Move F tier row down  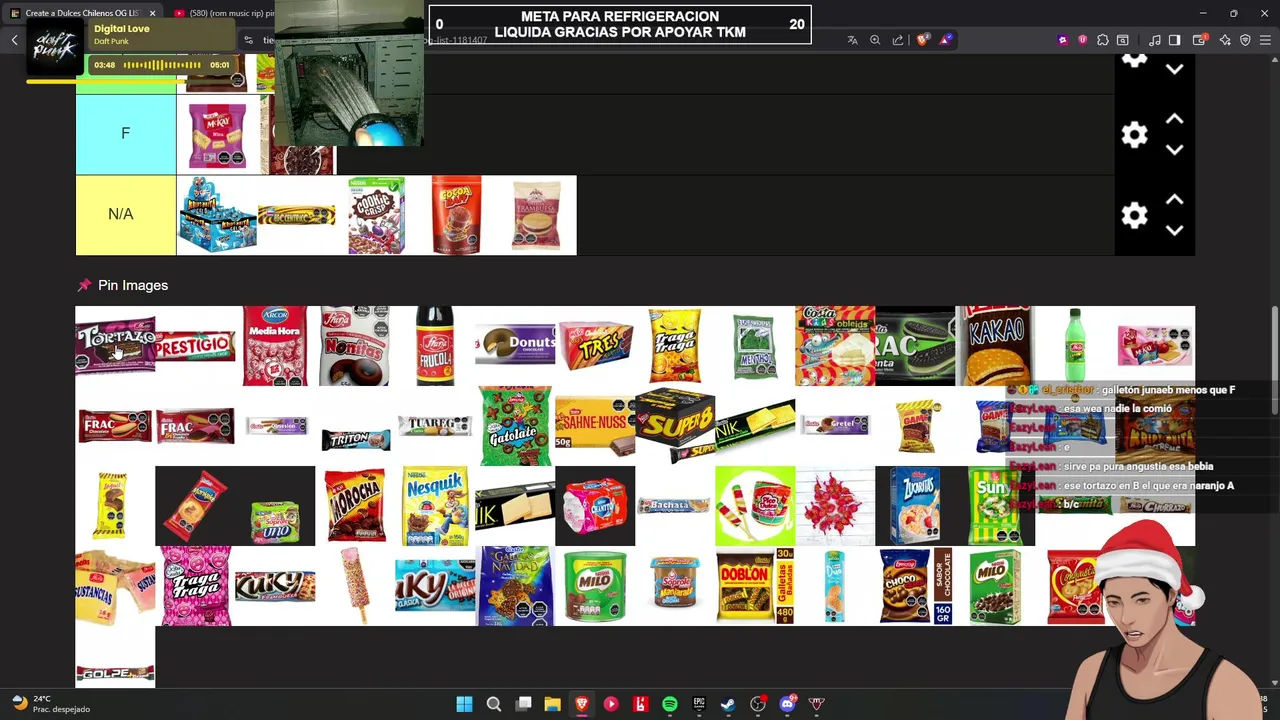coord(1174,150)
